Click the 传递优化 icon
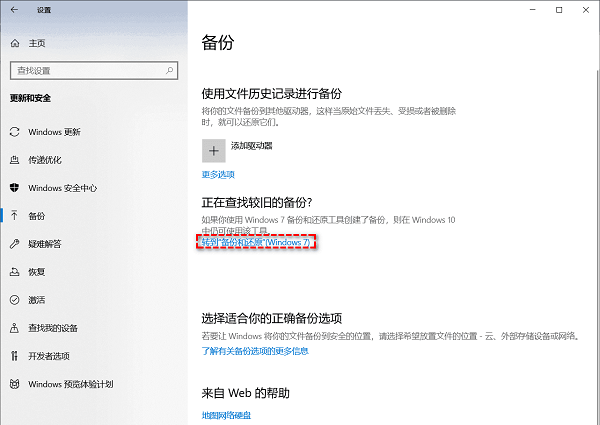600x425 pixels. click(15, 160)
